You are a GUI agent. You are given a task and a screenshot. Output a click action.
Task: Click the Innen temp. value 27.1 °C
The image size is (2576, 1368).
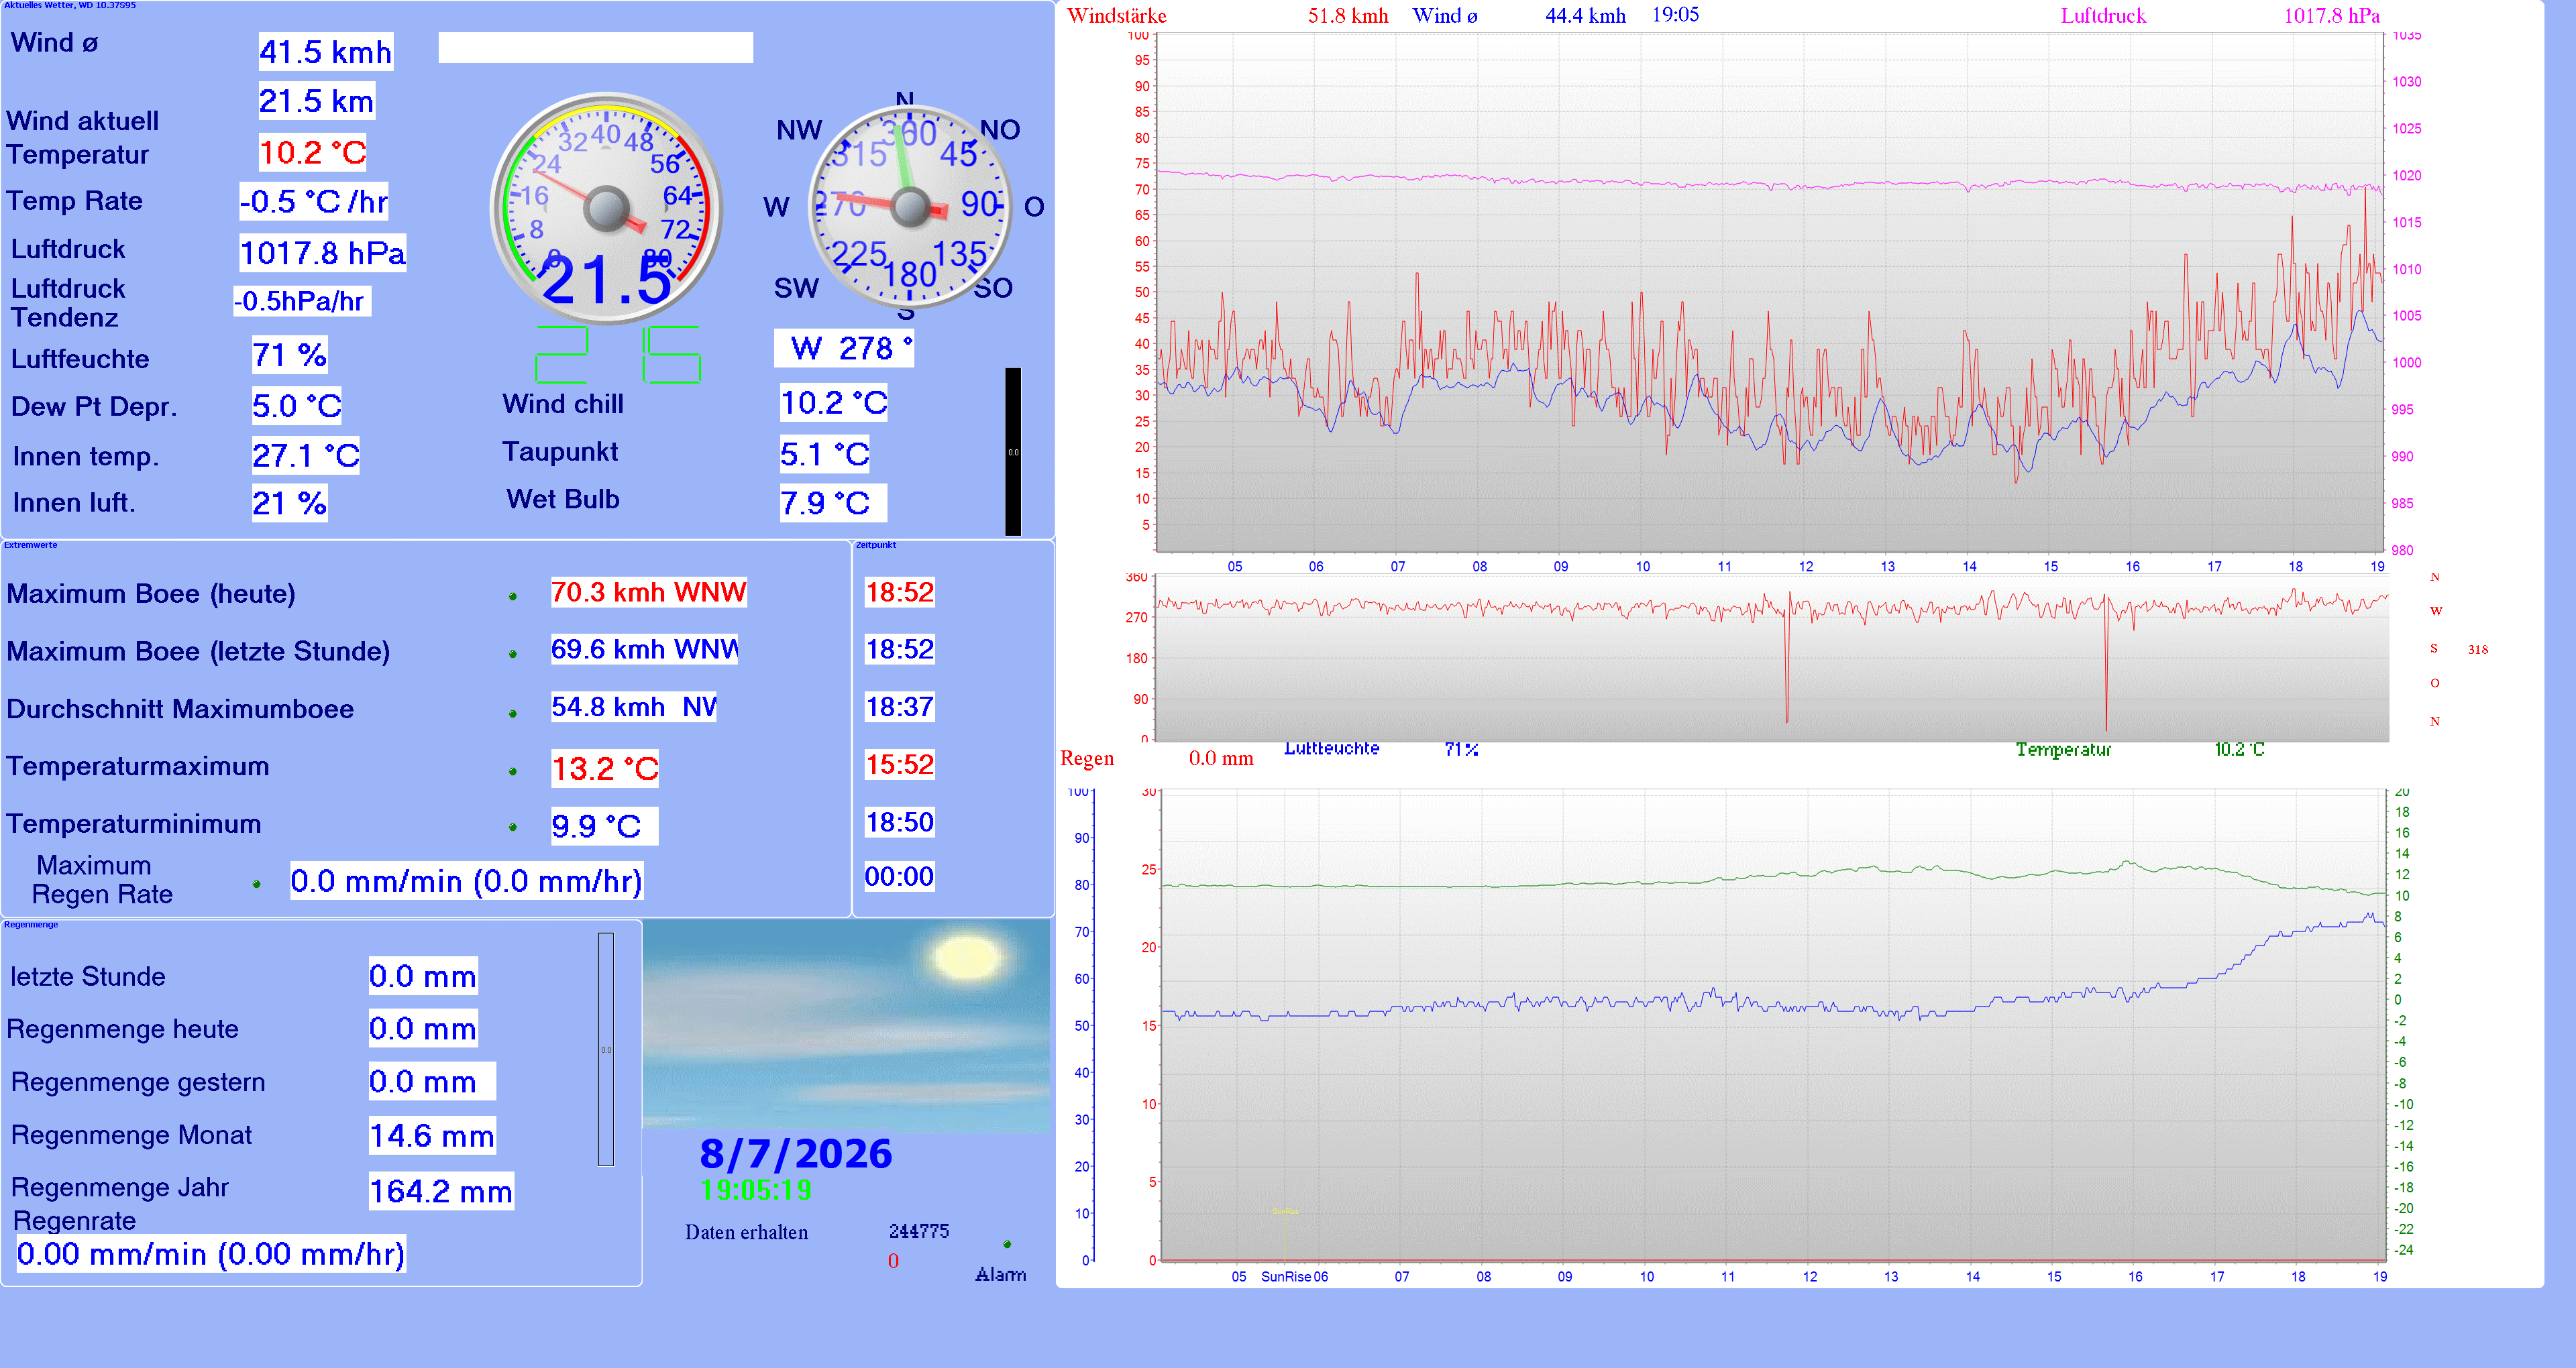306,456
